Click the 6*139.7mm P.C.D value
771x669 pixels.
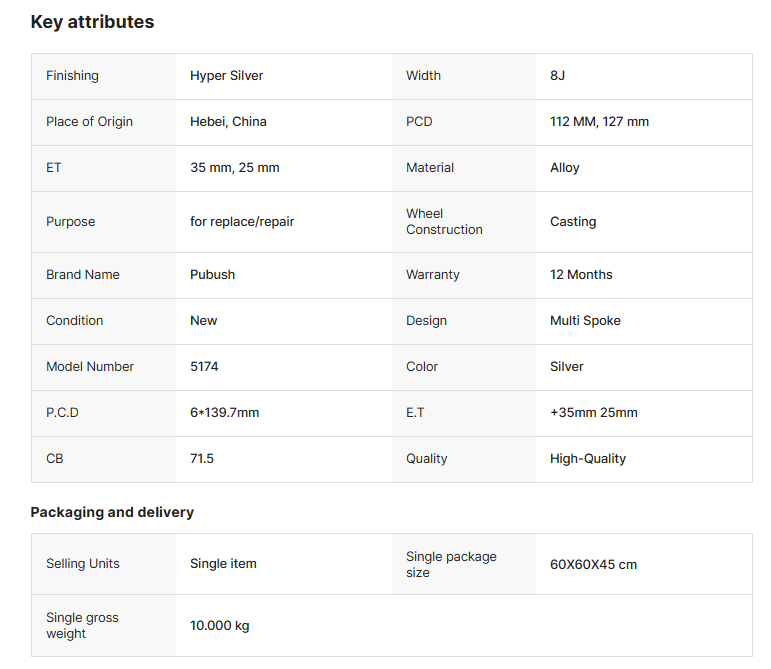pos(224,413)
